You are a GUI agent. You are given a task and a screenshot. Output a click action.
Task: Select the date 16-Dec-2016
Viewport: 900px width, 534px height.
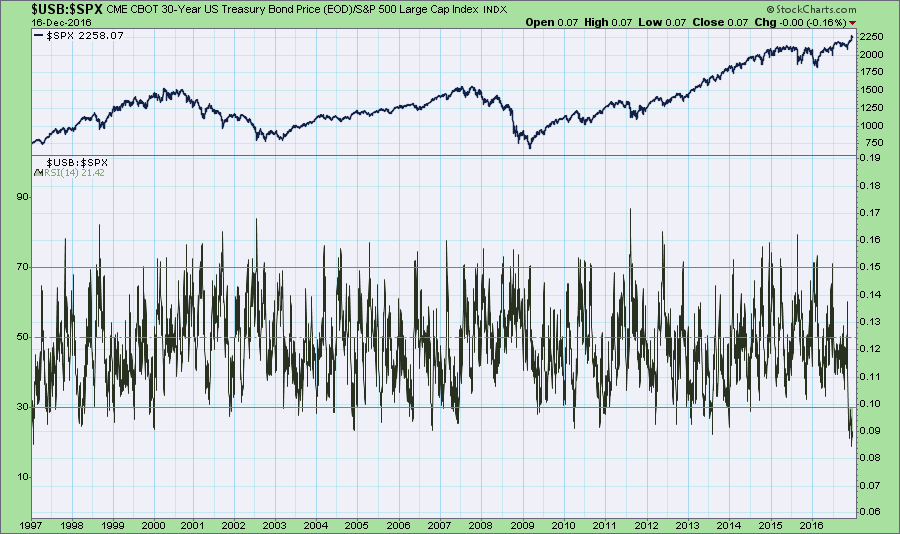pos(61,22)
